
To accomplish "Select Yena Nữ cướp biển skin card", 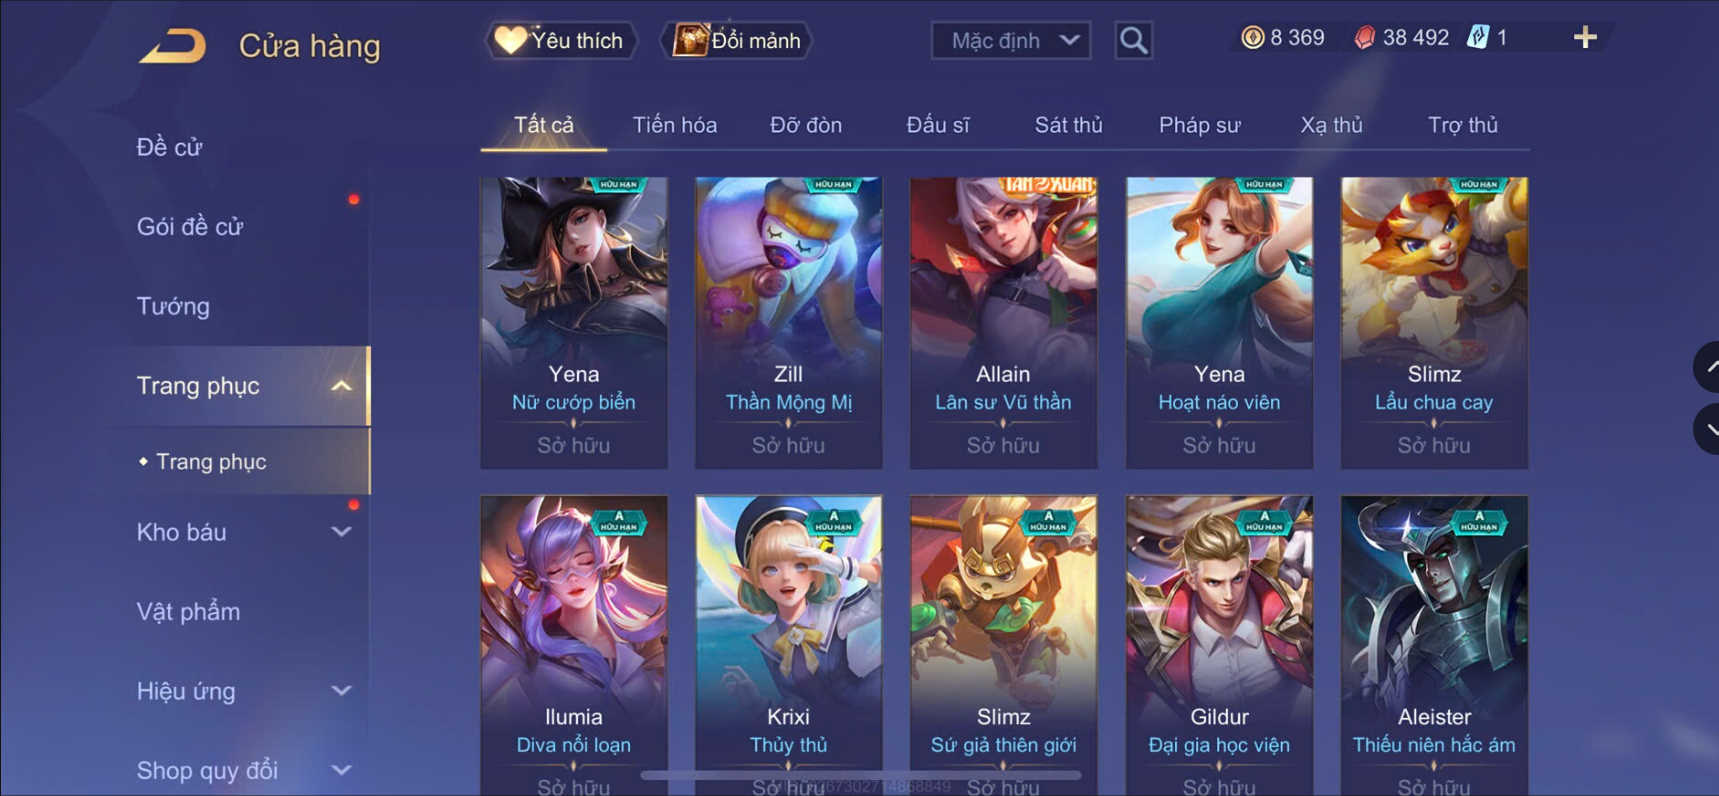I will pos(574,323).
